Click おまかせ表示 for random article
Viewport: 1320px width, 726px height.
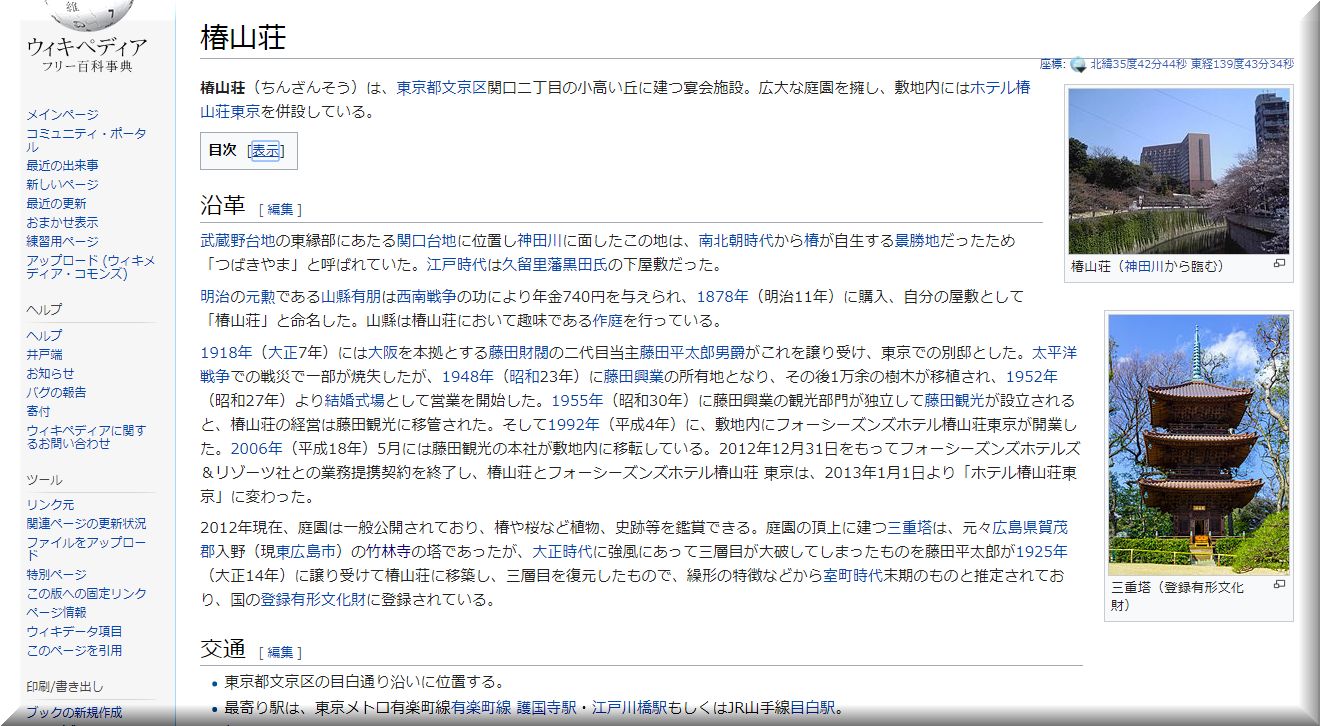point(62,222)
